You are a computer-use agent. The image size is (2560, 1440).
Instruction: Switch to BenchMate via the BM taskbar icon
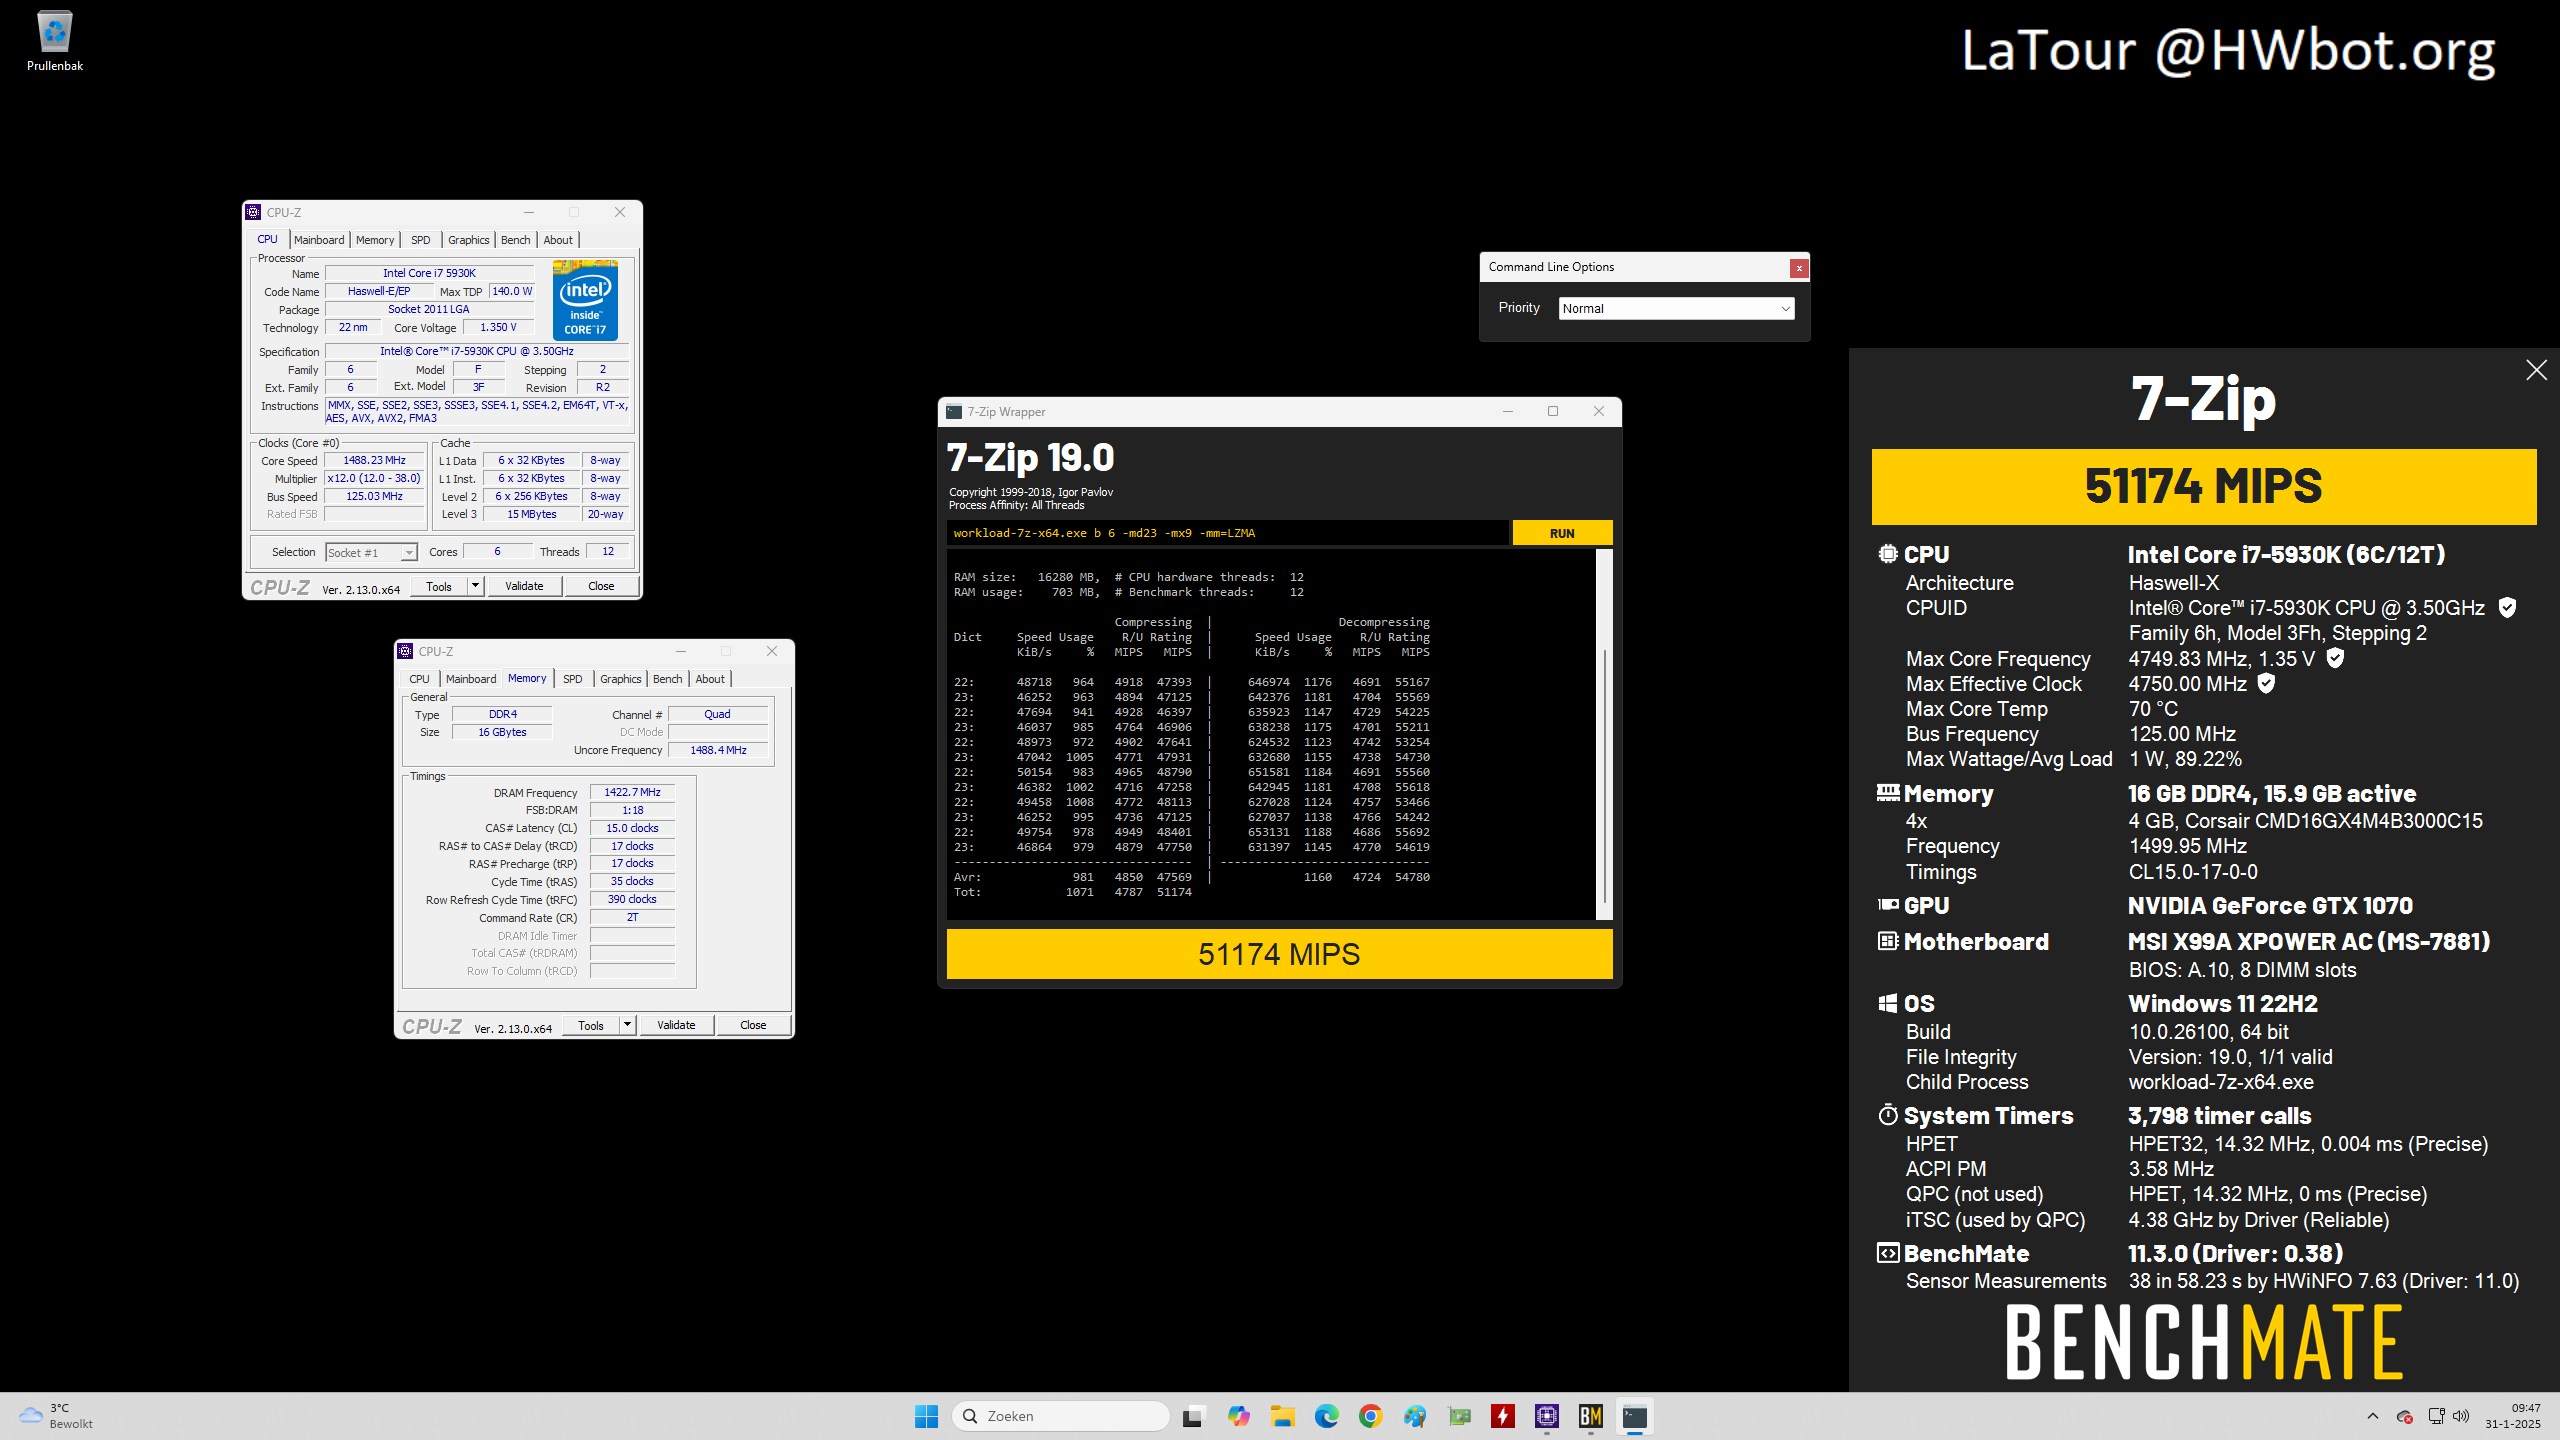[x=1591, y=1416]
